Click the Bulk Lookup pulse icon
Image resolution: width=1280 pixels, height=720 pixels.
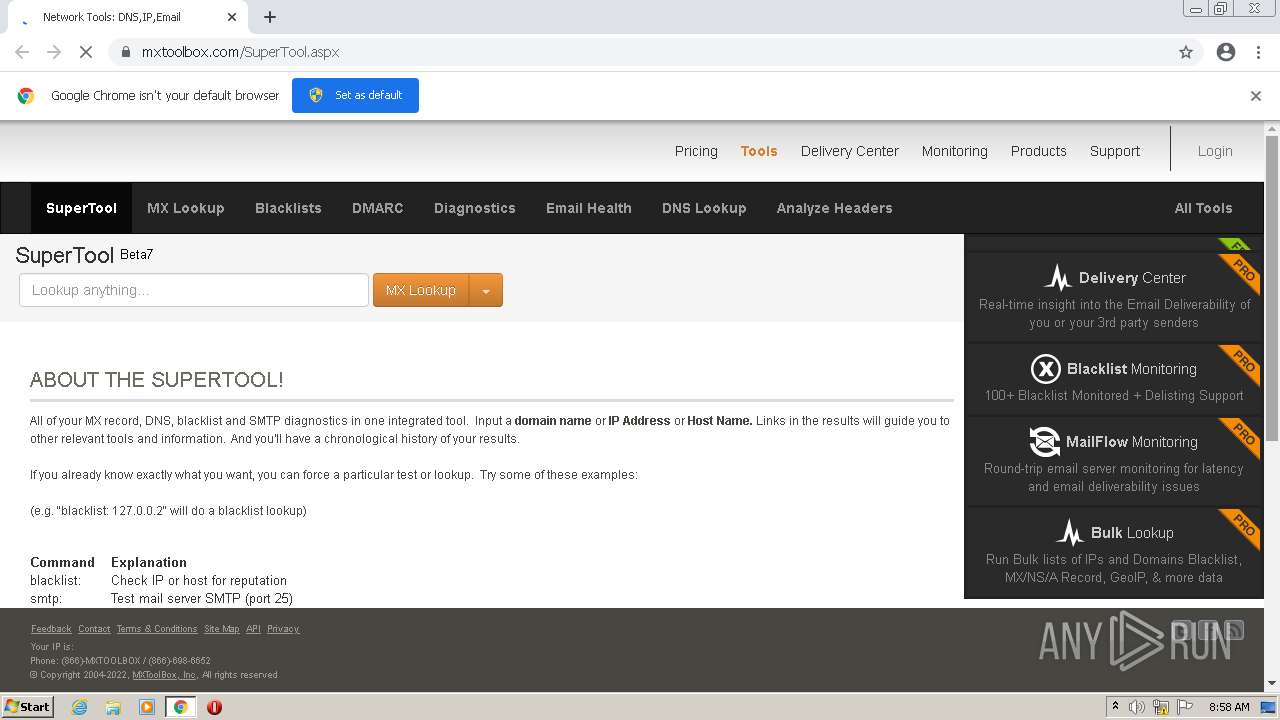[1070, 532]
